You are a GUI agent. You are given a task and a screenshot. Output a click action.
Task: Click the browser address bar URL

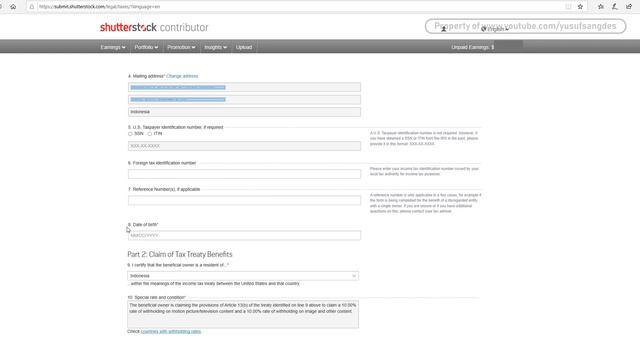pyautogui.click(x=100, y=7)
